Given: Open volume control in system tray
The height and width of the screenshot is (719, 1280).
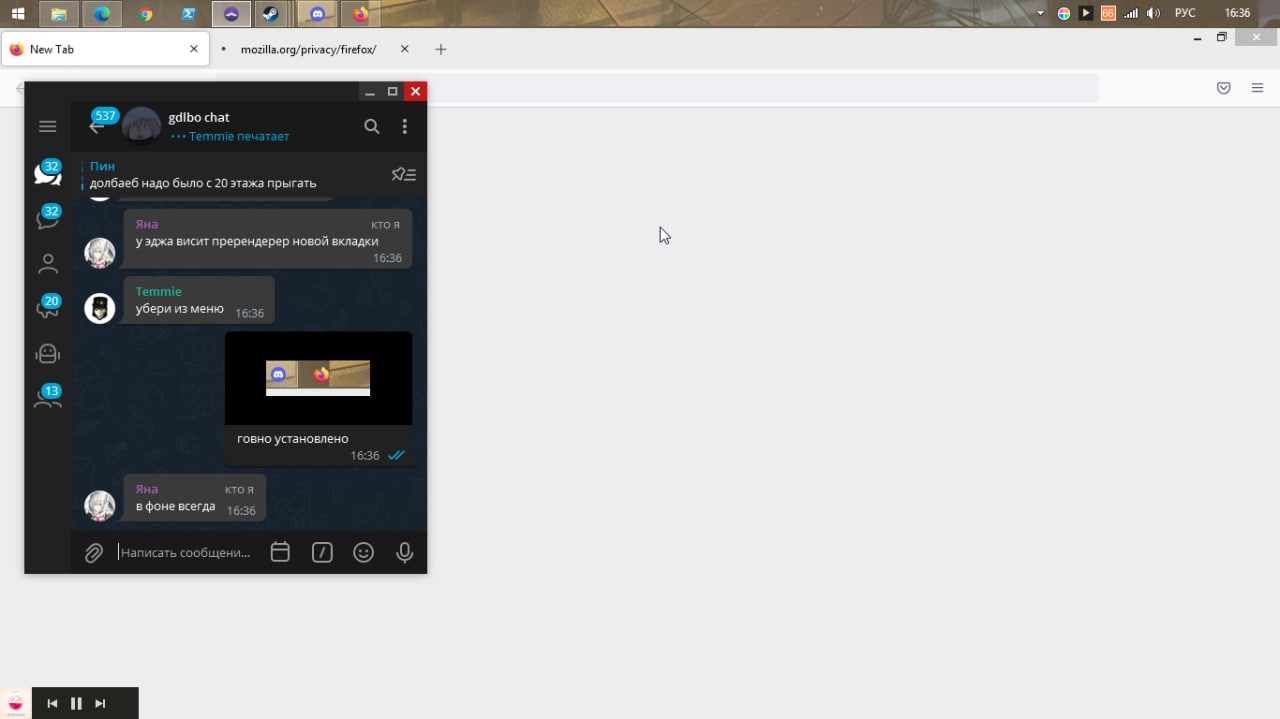Looking at the screenshot, I should [1153, 13].
